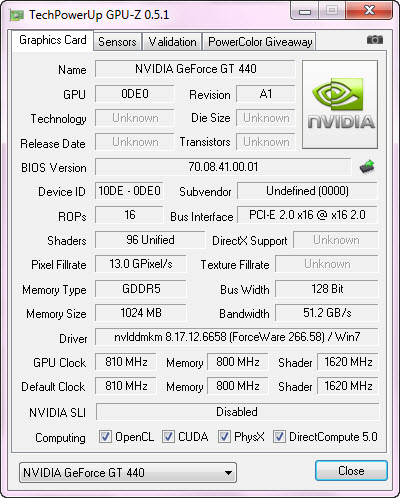Click the NVIDIA SLI status field

click(x=237, y=412)
